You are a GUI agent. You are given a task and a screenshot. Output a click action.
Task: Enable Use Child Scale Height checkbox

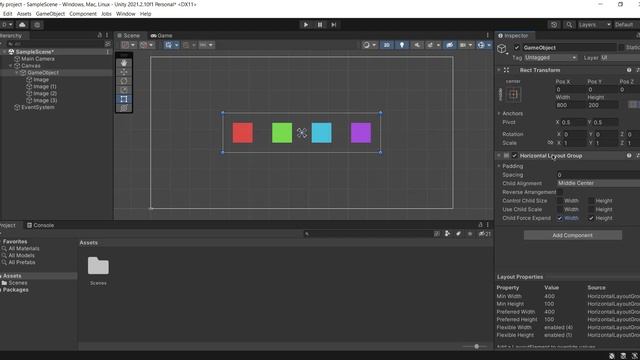[591, 209]
